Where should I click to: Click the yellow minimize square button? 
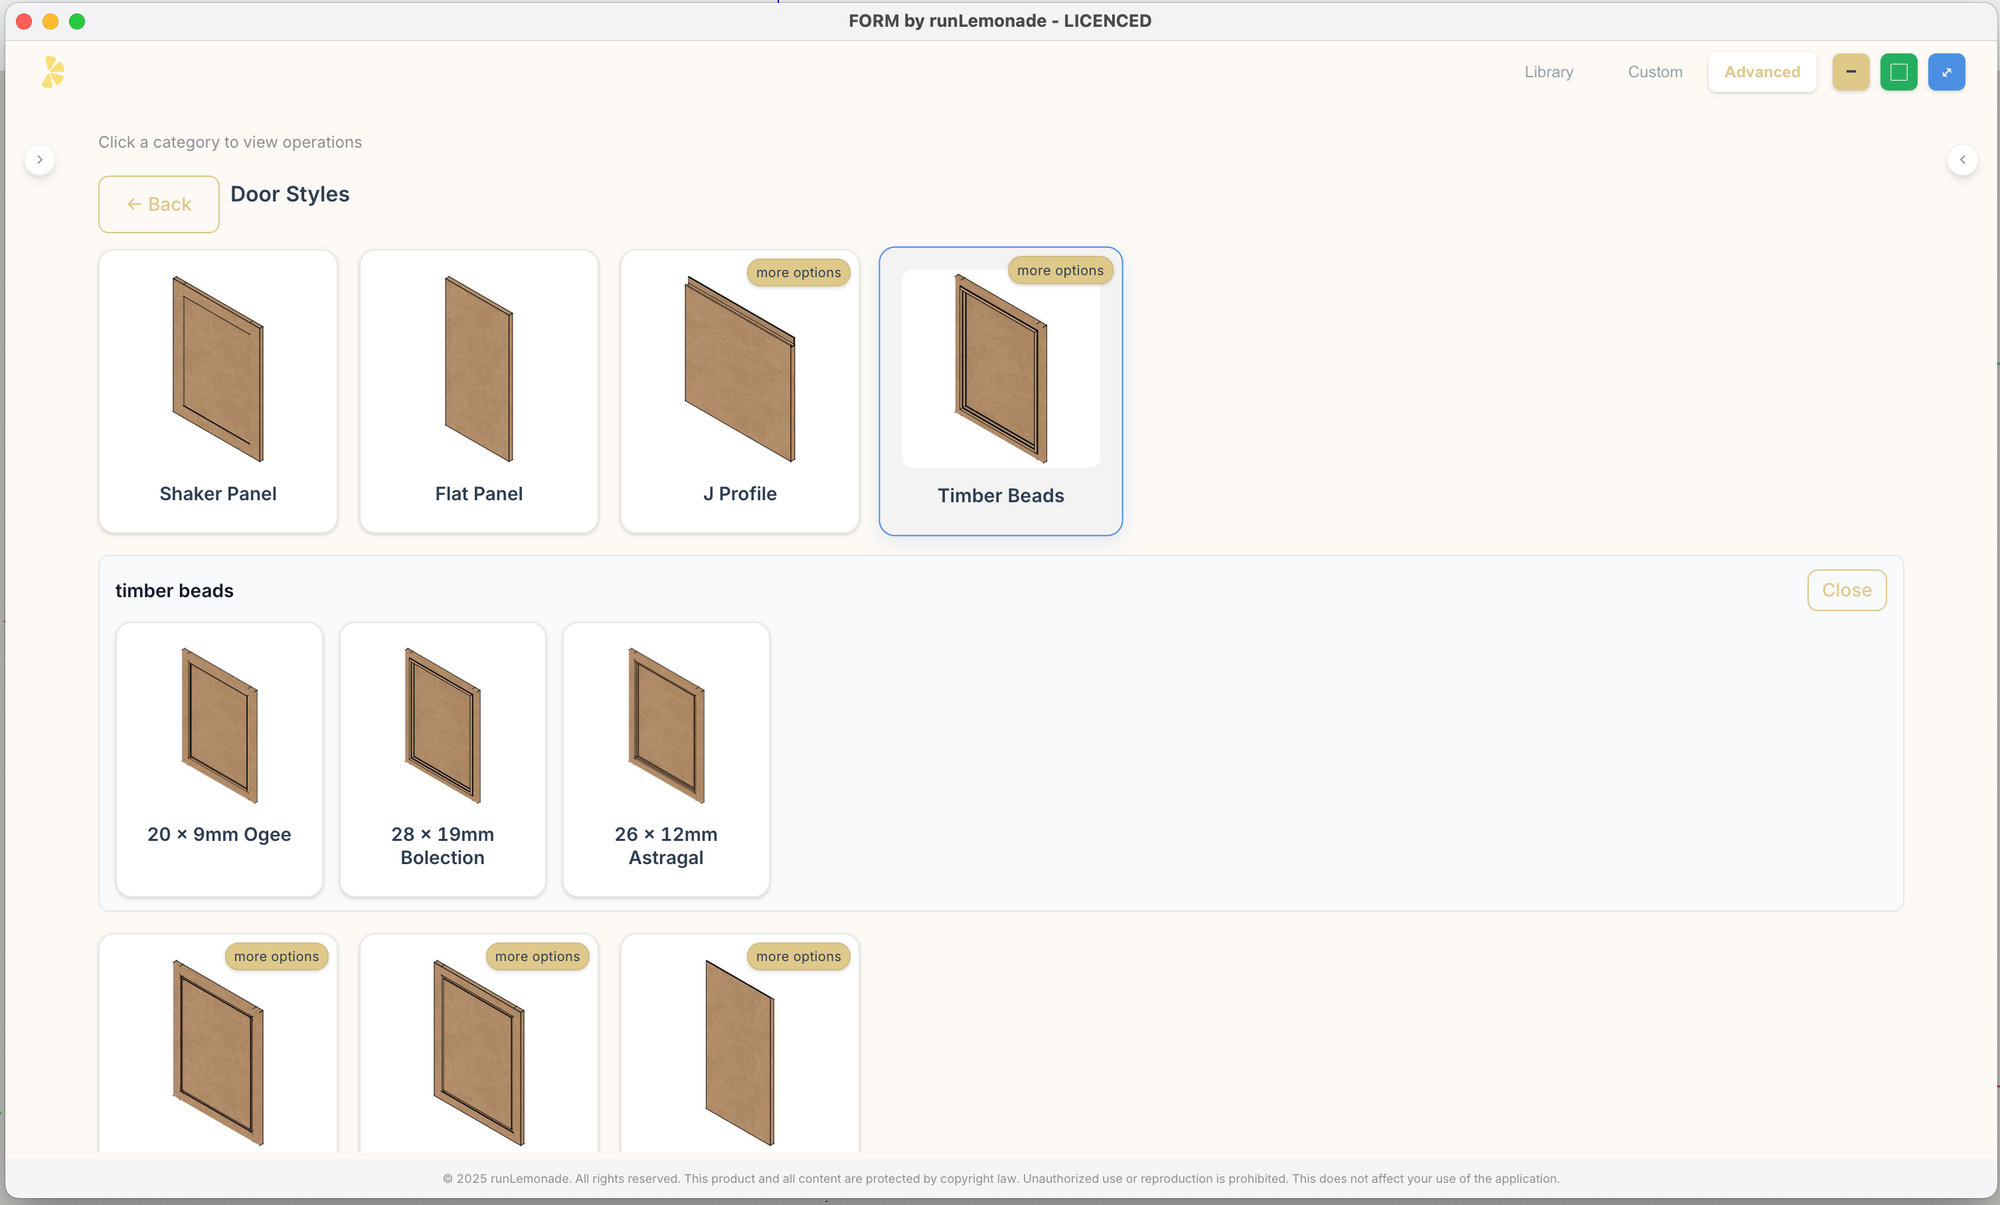[1850, 72]
